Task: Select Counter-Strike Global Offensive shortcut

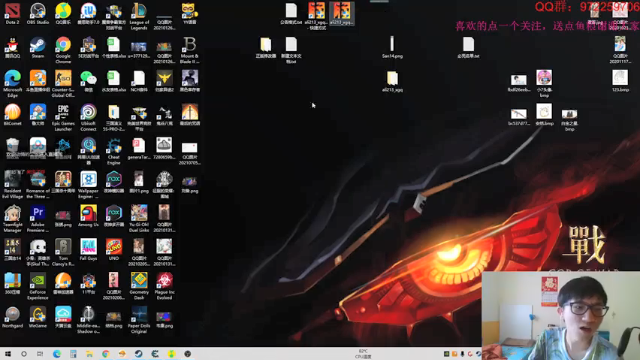Action: [63, 84]
